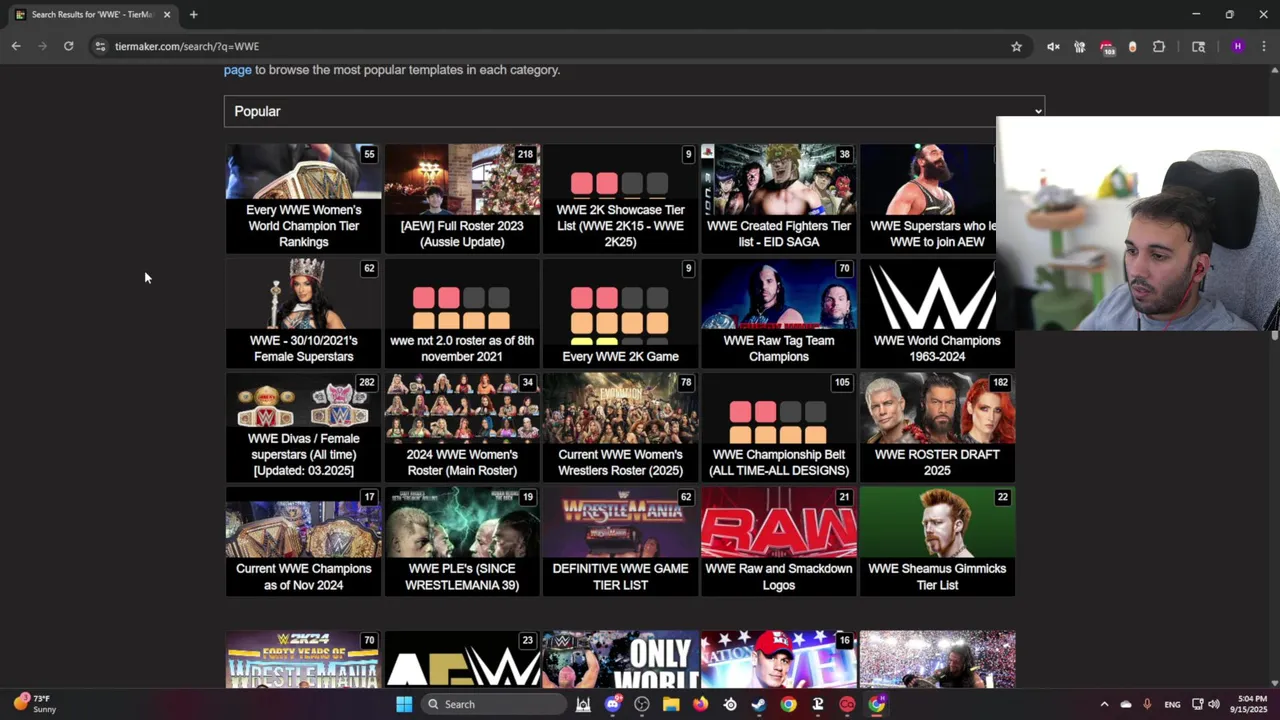The width and height of the screenshot is (1280, 720).
Task: Open the Windows Start menu
Action: tap(404, 704)
